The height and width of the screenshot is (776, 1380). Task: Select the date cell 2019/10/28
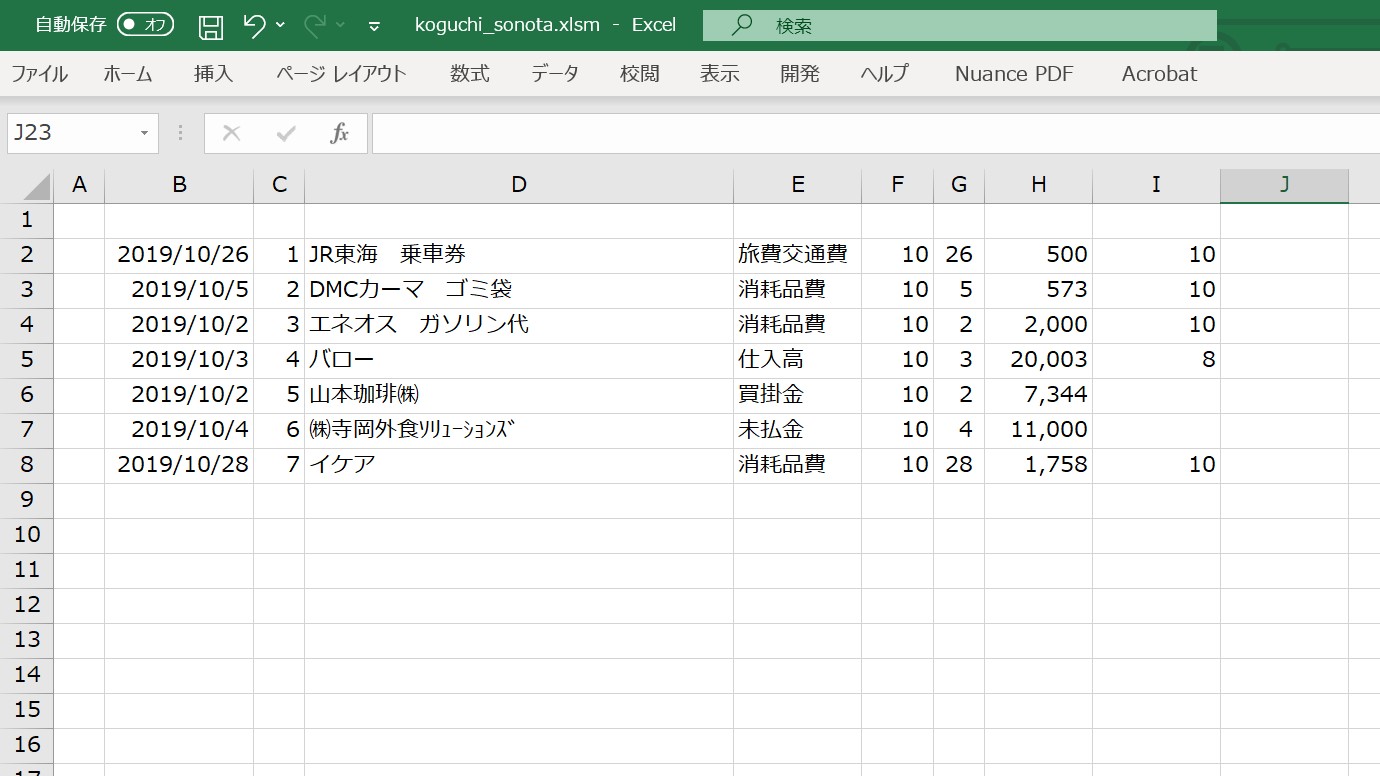click(x=179, y=464)
